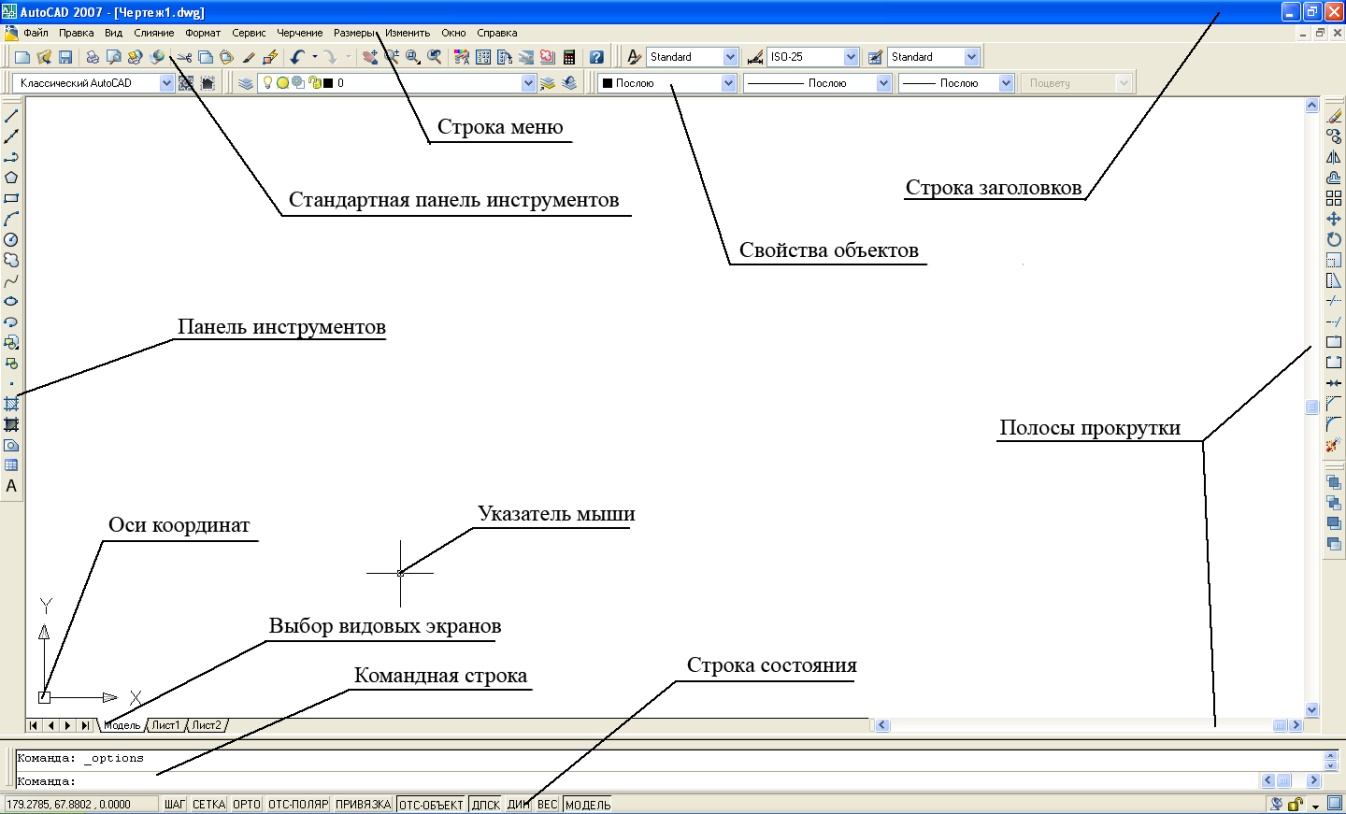Screen dimensions: 1346x814
Task: Select the Ellipse draw tool
Action: [x=12, y=300]
